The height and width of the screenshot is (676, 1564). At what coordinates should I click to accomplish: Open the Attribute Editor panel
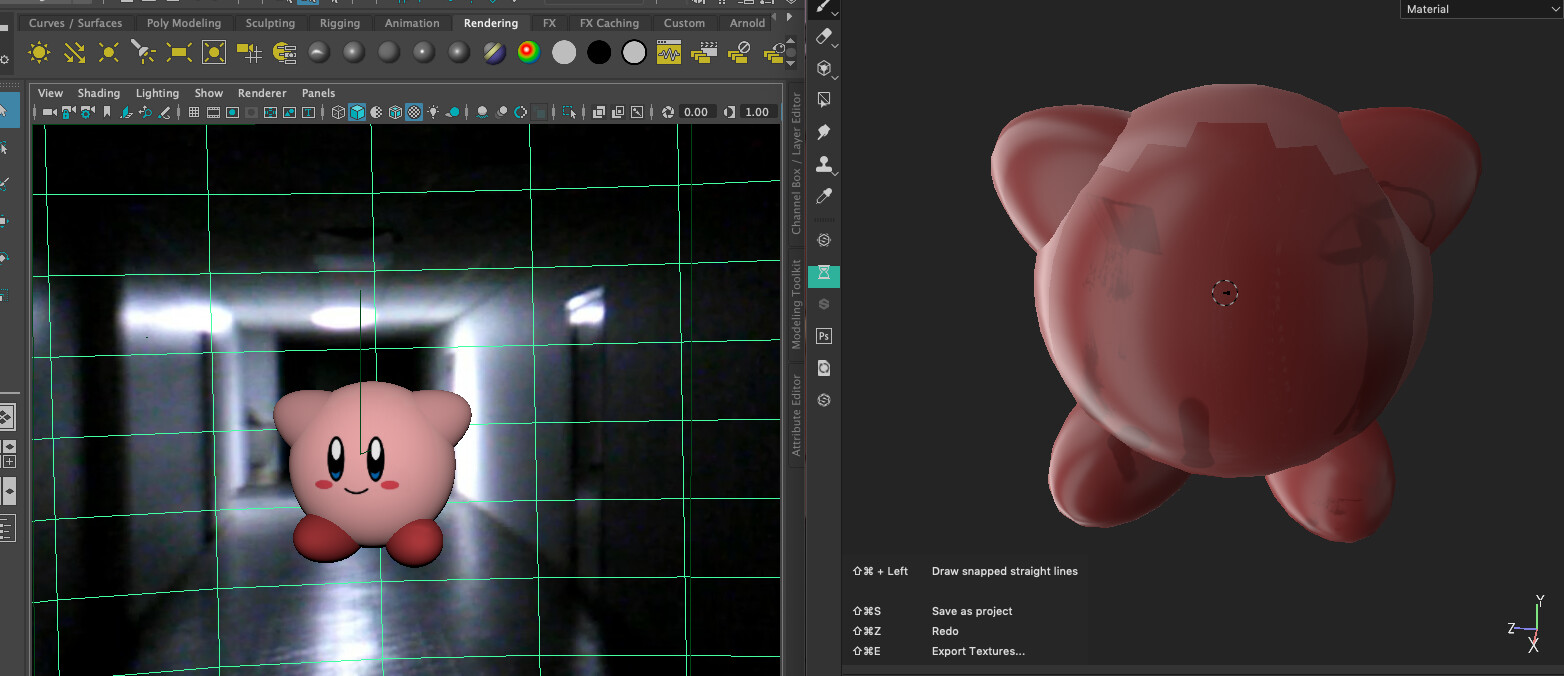(797, 415)
